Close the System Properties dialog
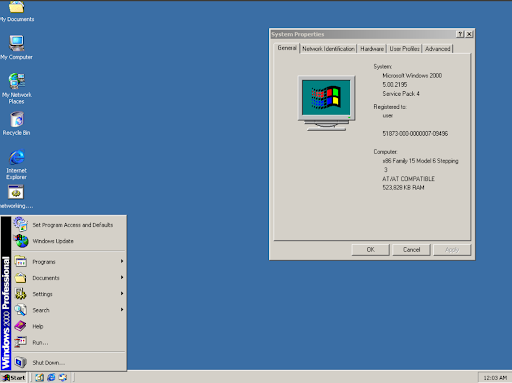This screenshot has height=383, width=512. point(469,34)
